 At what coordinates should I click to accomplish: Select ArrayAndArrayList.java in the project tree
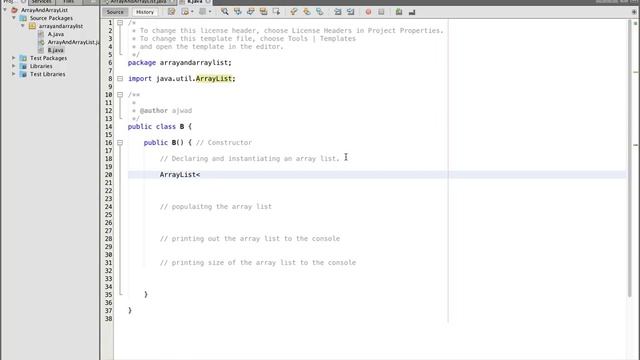pos(73,42)
